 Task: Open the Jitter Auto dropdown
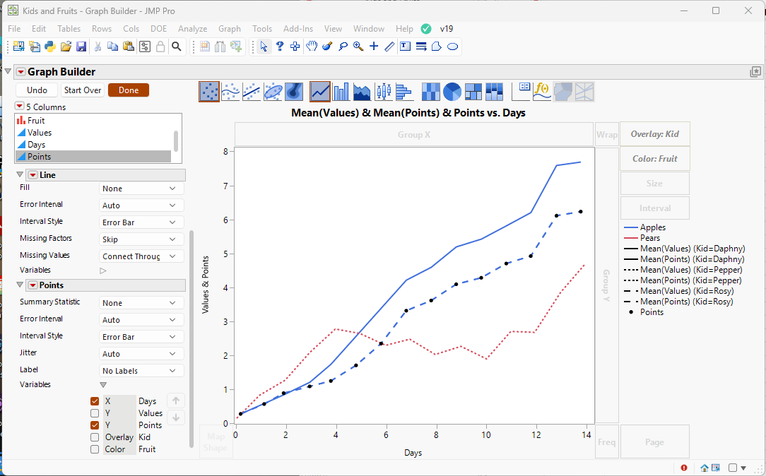click(141, 354)
